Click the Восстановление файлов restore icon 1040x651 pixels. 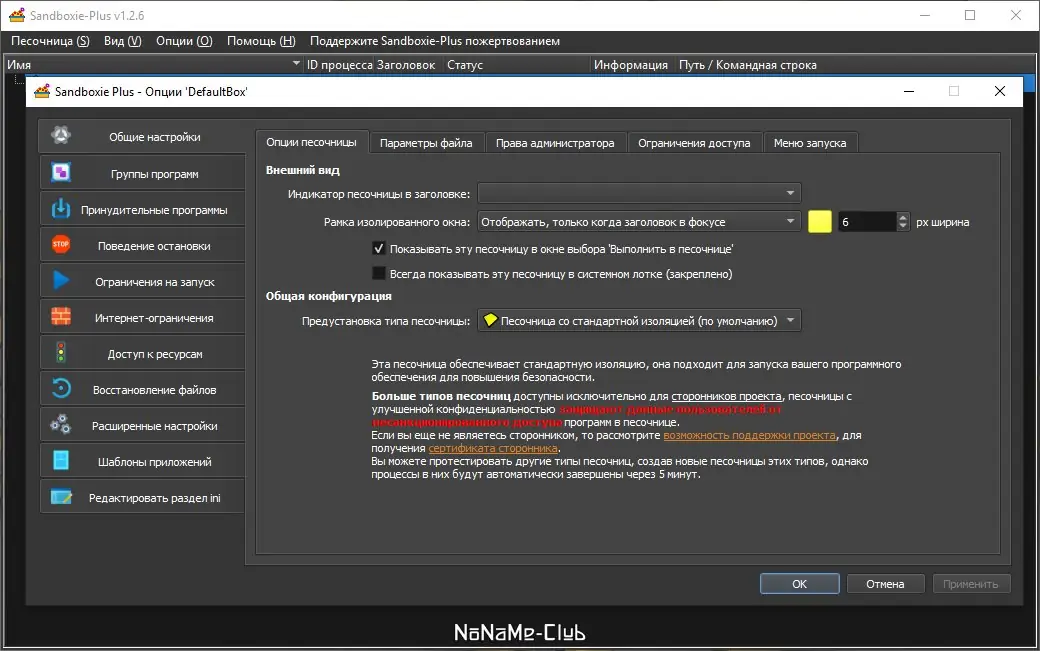click(x=61, y=388)
